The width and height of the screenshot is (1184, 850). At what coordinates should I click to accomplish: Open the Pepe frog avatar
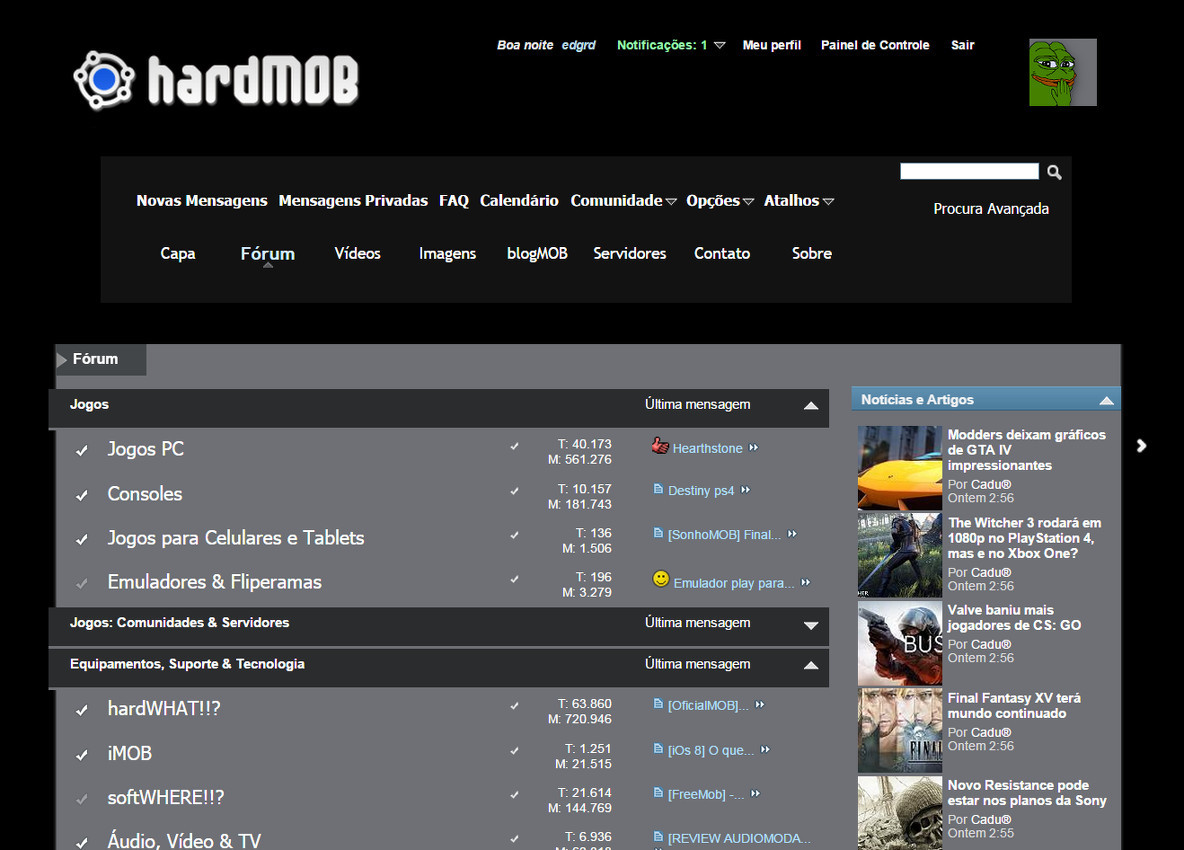1062,72
